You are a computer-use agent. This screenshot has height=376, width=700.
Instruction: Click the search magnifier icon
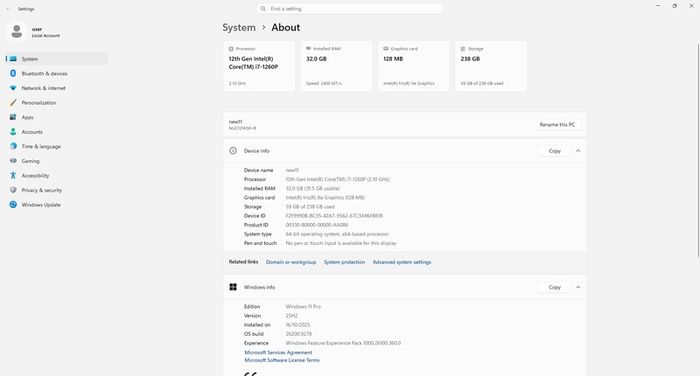(x=263, y=8)
